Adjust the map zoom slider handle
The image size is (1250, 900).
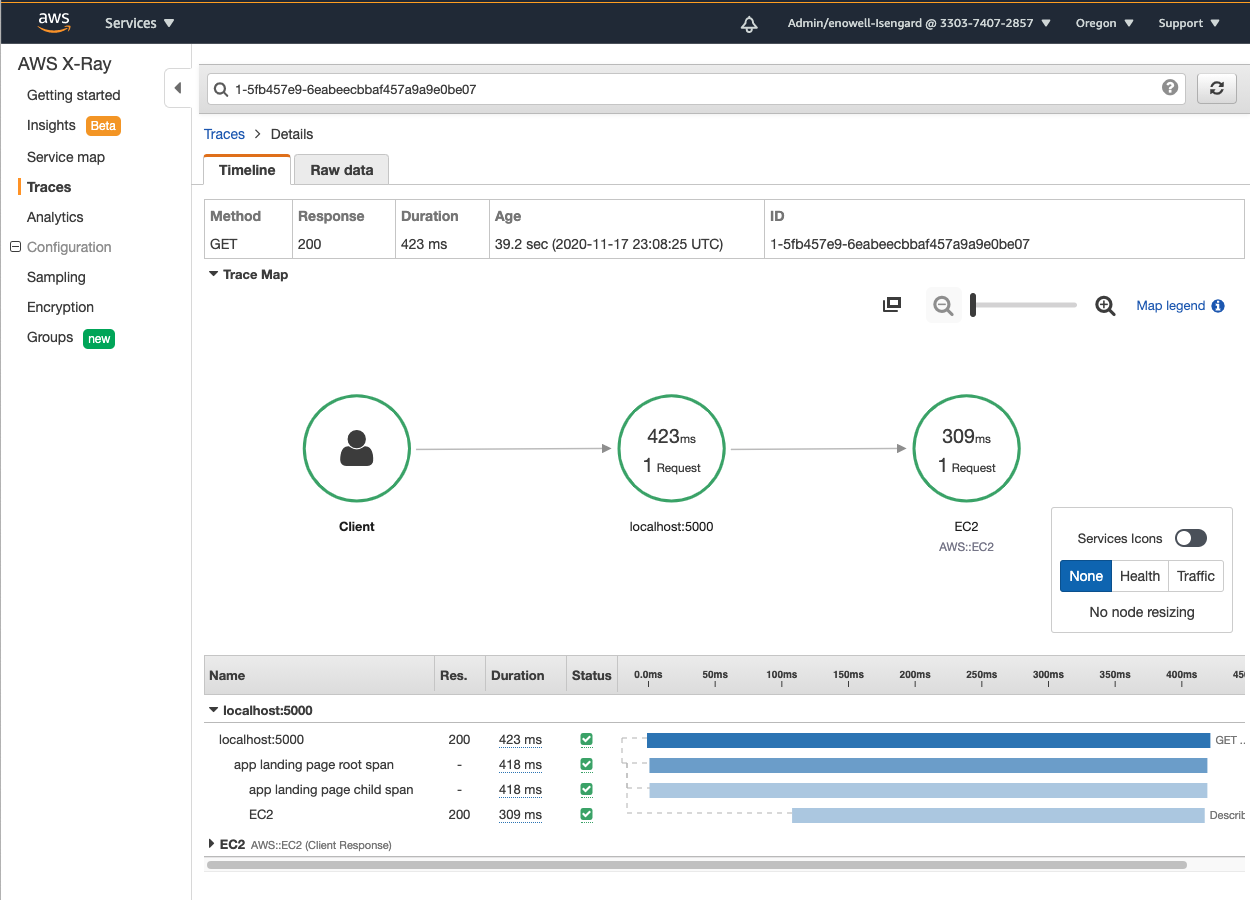pyautogui.click(x=973, y=306)
